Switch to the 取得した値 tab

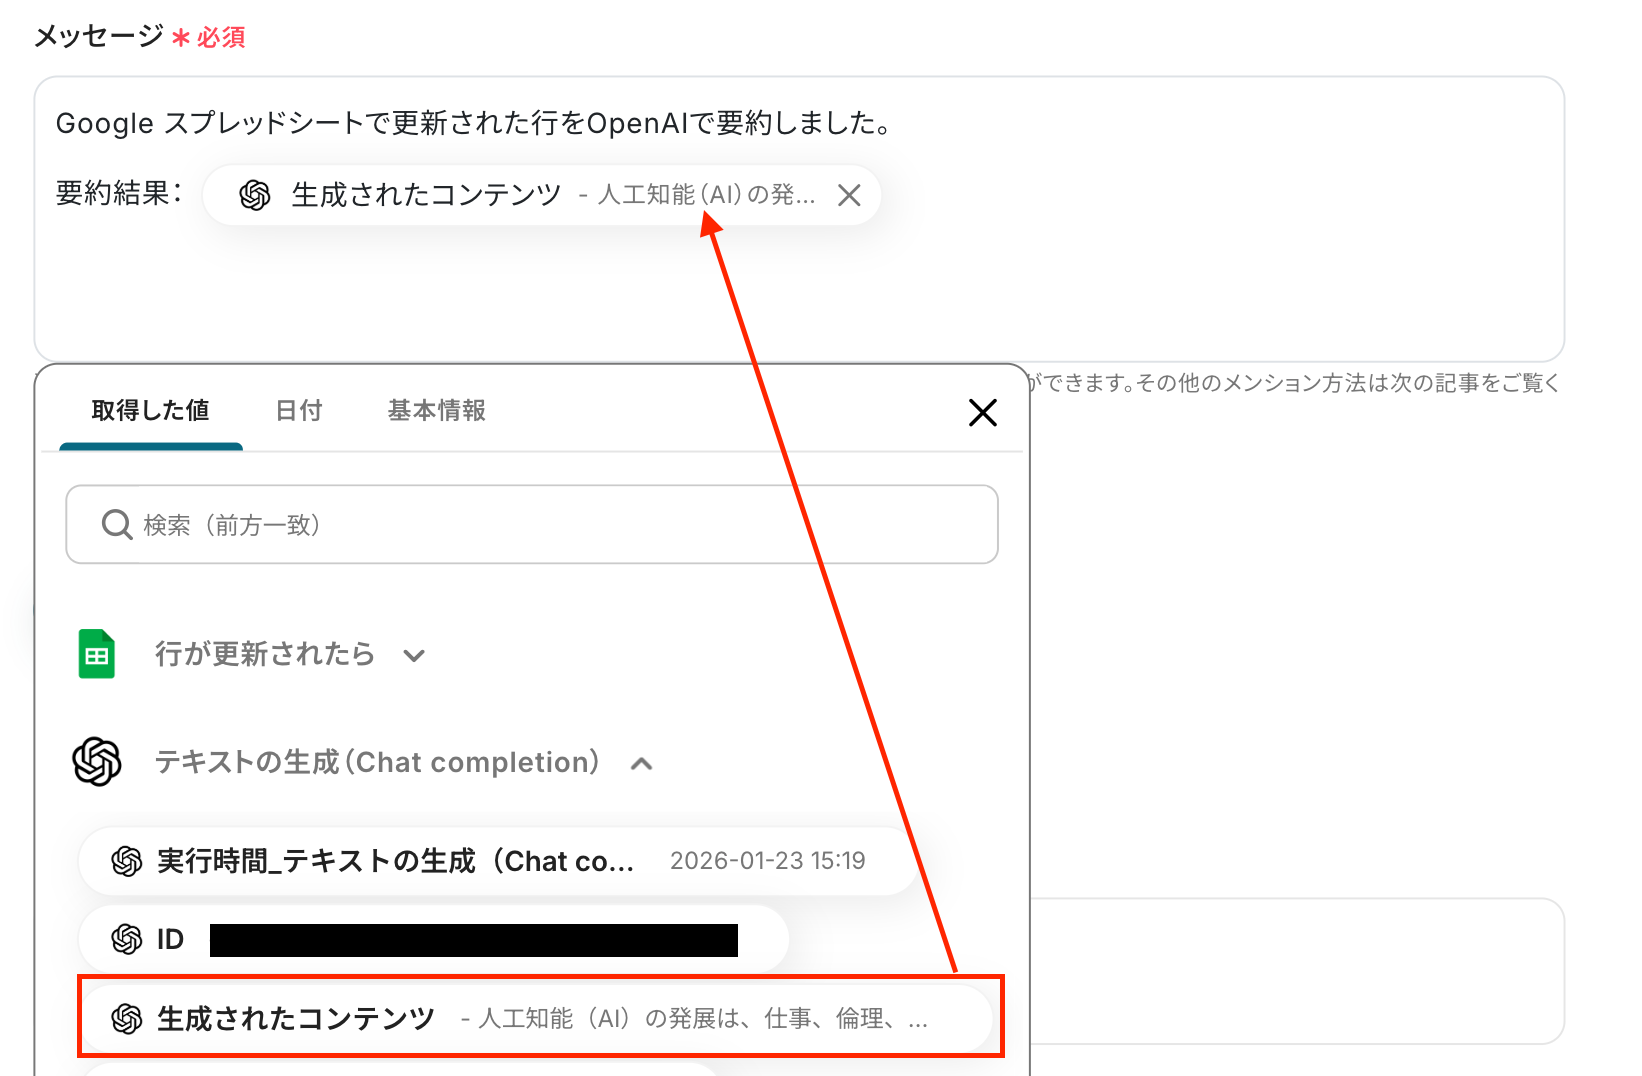coord(151,411)
